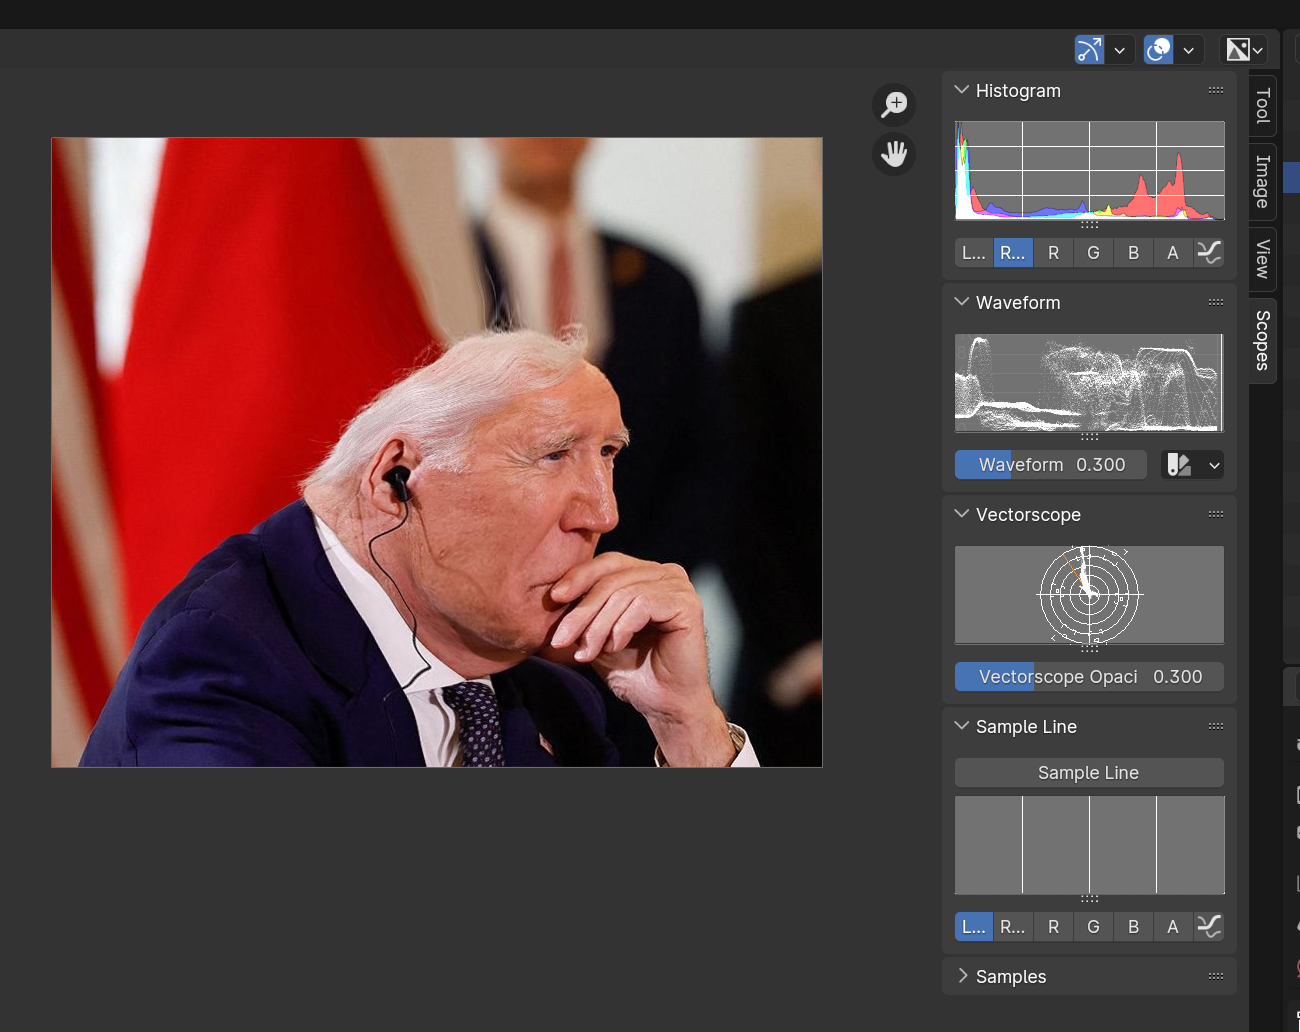
Task: Switch to the Tool sidebar tab
Action: [1263, 105]
